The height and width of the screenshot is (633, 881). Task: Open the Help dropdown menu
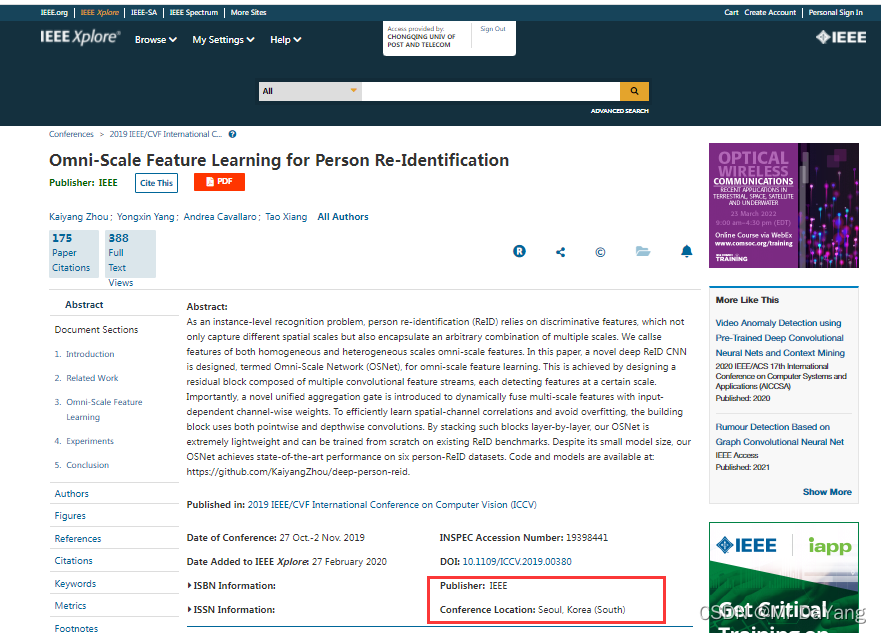pyautogui.click(x=285, y=40)
